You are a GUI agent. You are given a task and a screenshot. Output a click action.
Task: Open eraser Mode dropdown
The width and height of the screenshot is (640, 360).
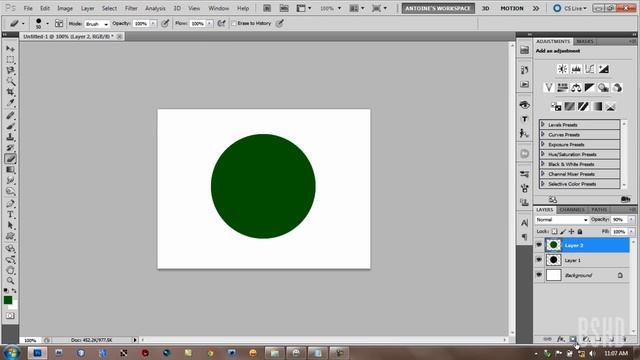click(97, 24)
